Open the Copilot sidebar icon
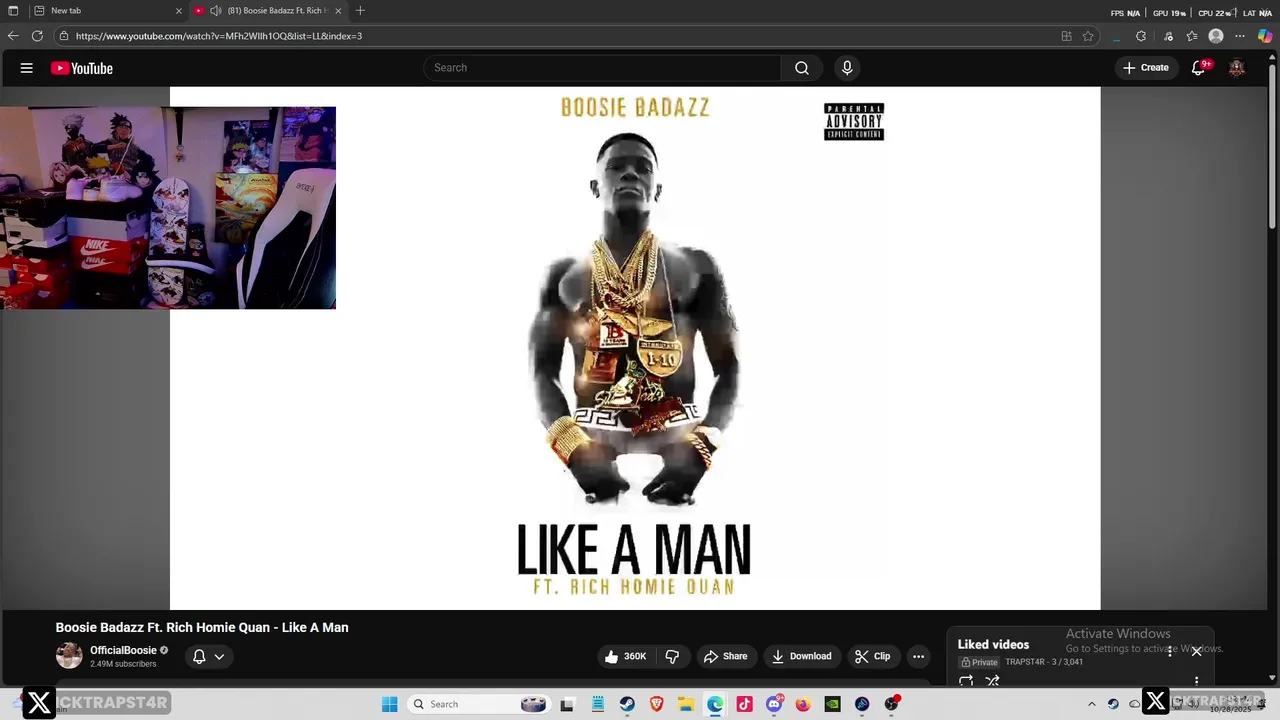This screenshot has height=720, width=1280. [x=1265, y=36]
